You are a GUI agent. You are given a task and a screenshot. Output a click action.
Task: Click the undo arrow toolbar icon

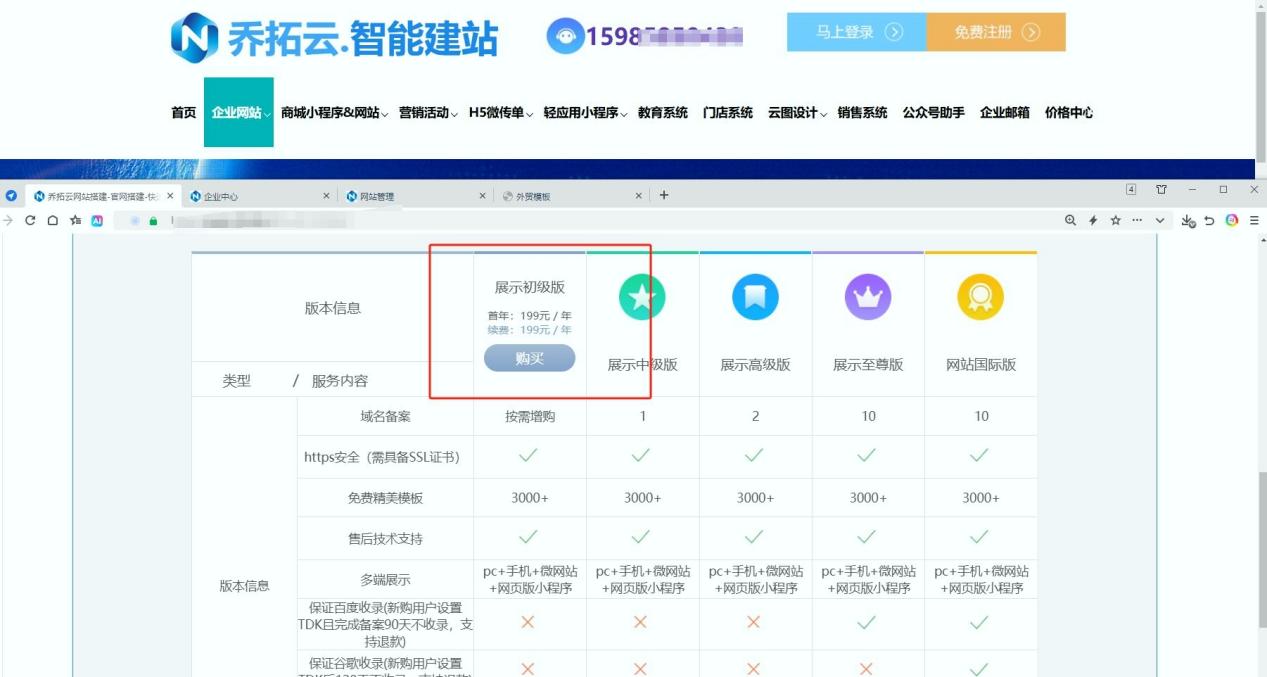click(1209, 220)
